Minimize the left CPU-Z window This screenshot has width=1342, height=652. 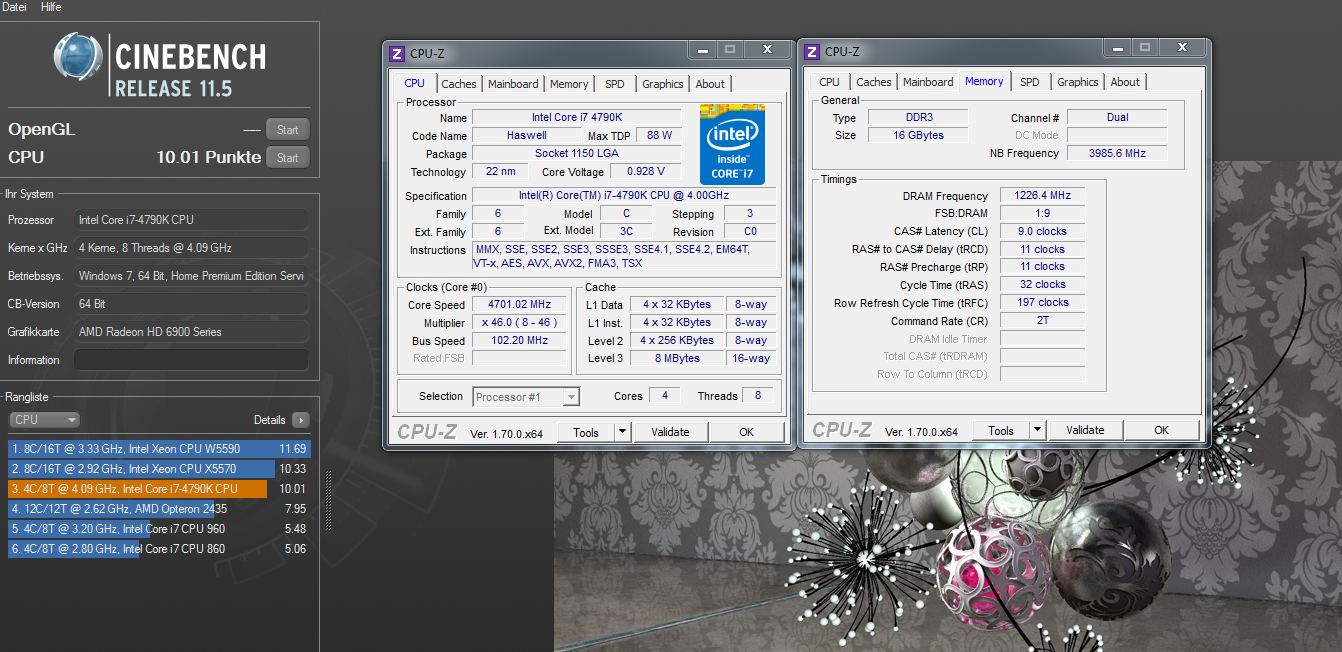coord(702,49)
